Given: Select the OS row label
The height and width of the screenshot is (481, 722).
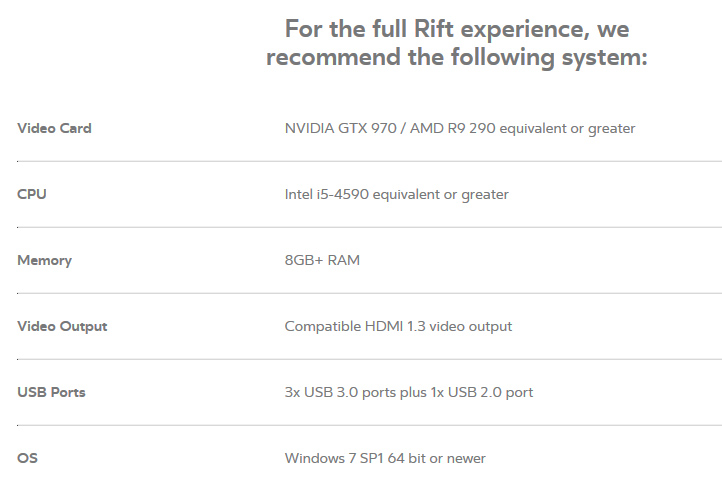Looking at the screenshot, I should 28,458.
